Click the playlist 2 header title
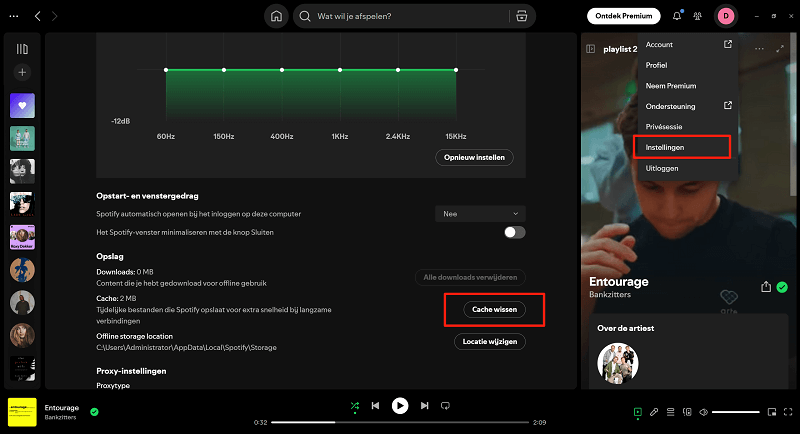The image size is (800, 434). [x=620, y=49]
